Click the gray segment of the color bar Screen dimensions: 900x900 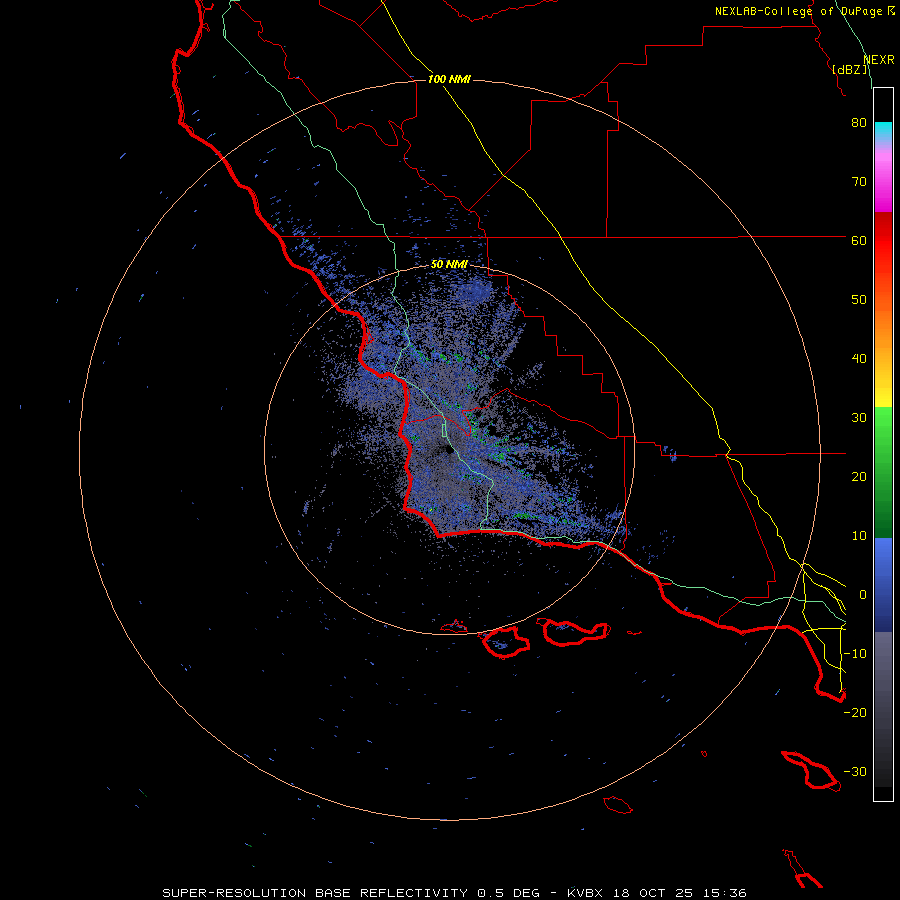point(883,709)
